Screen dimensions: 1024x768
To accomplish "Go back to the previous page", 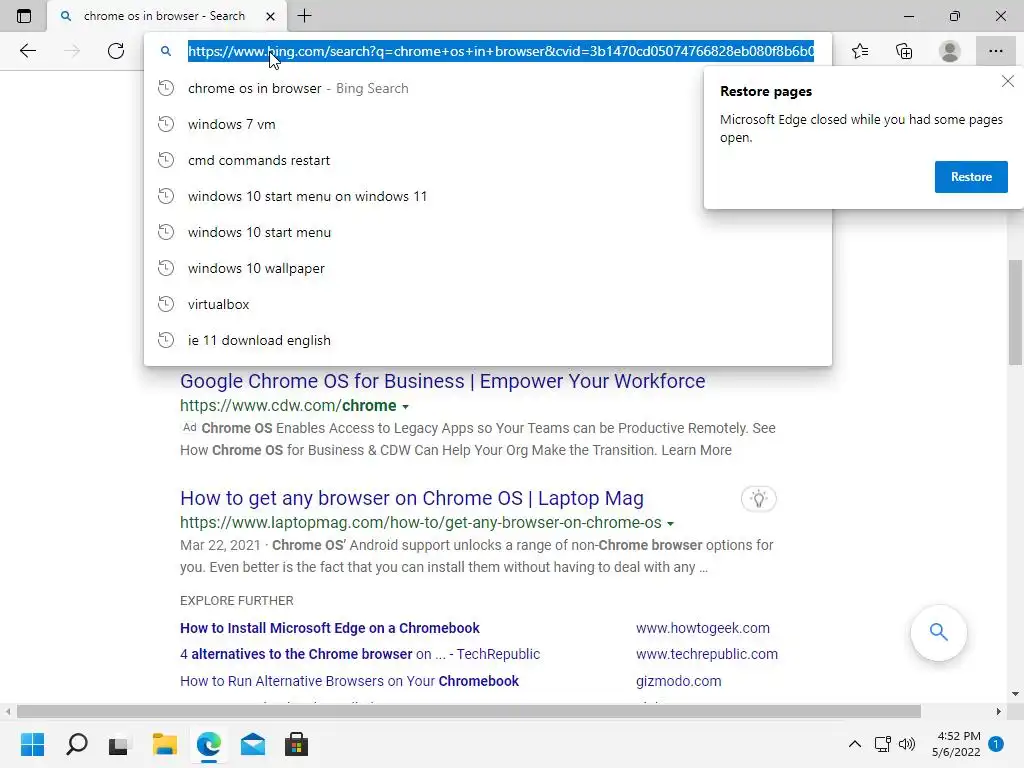I will pyautogui.click(x=27, y=51).
